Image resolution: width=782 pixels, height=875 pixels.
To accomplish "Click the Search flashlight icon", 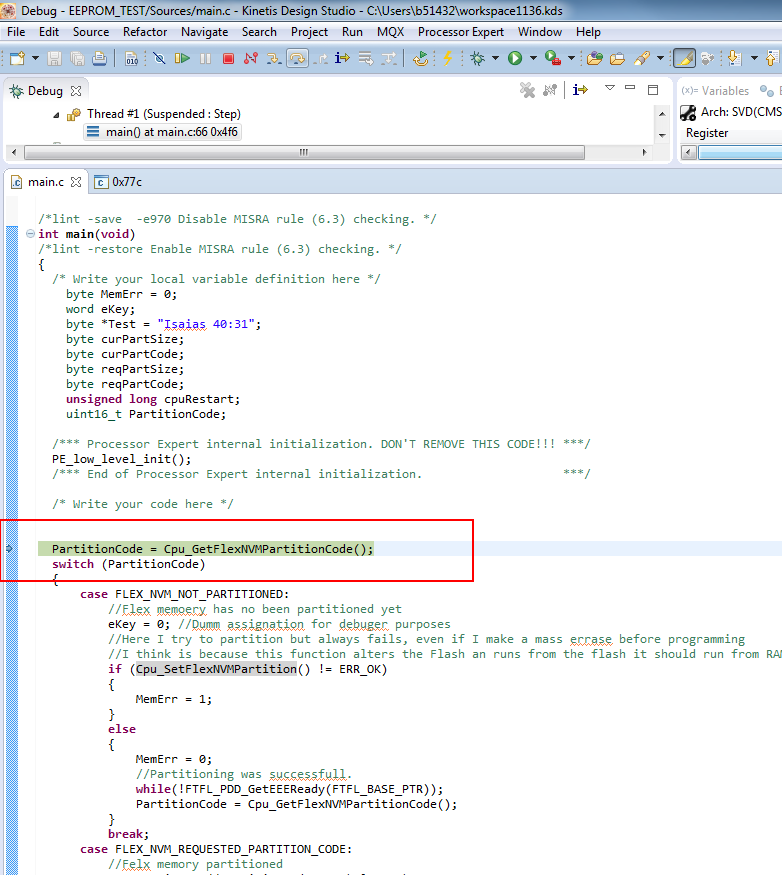I will click(x=642, y=58).
